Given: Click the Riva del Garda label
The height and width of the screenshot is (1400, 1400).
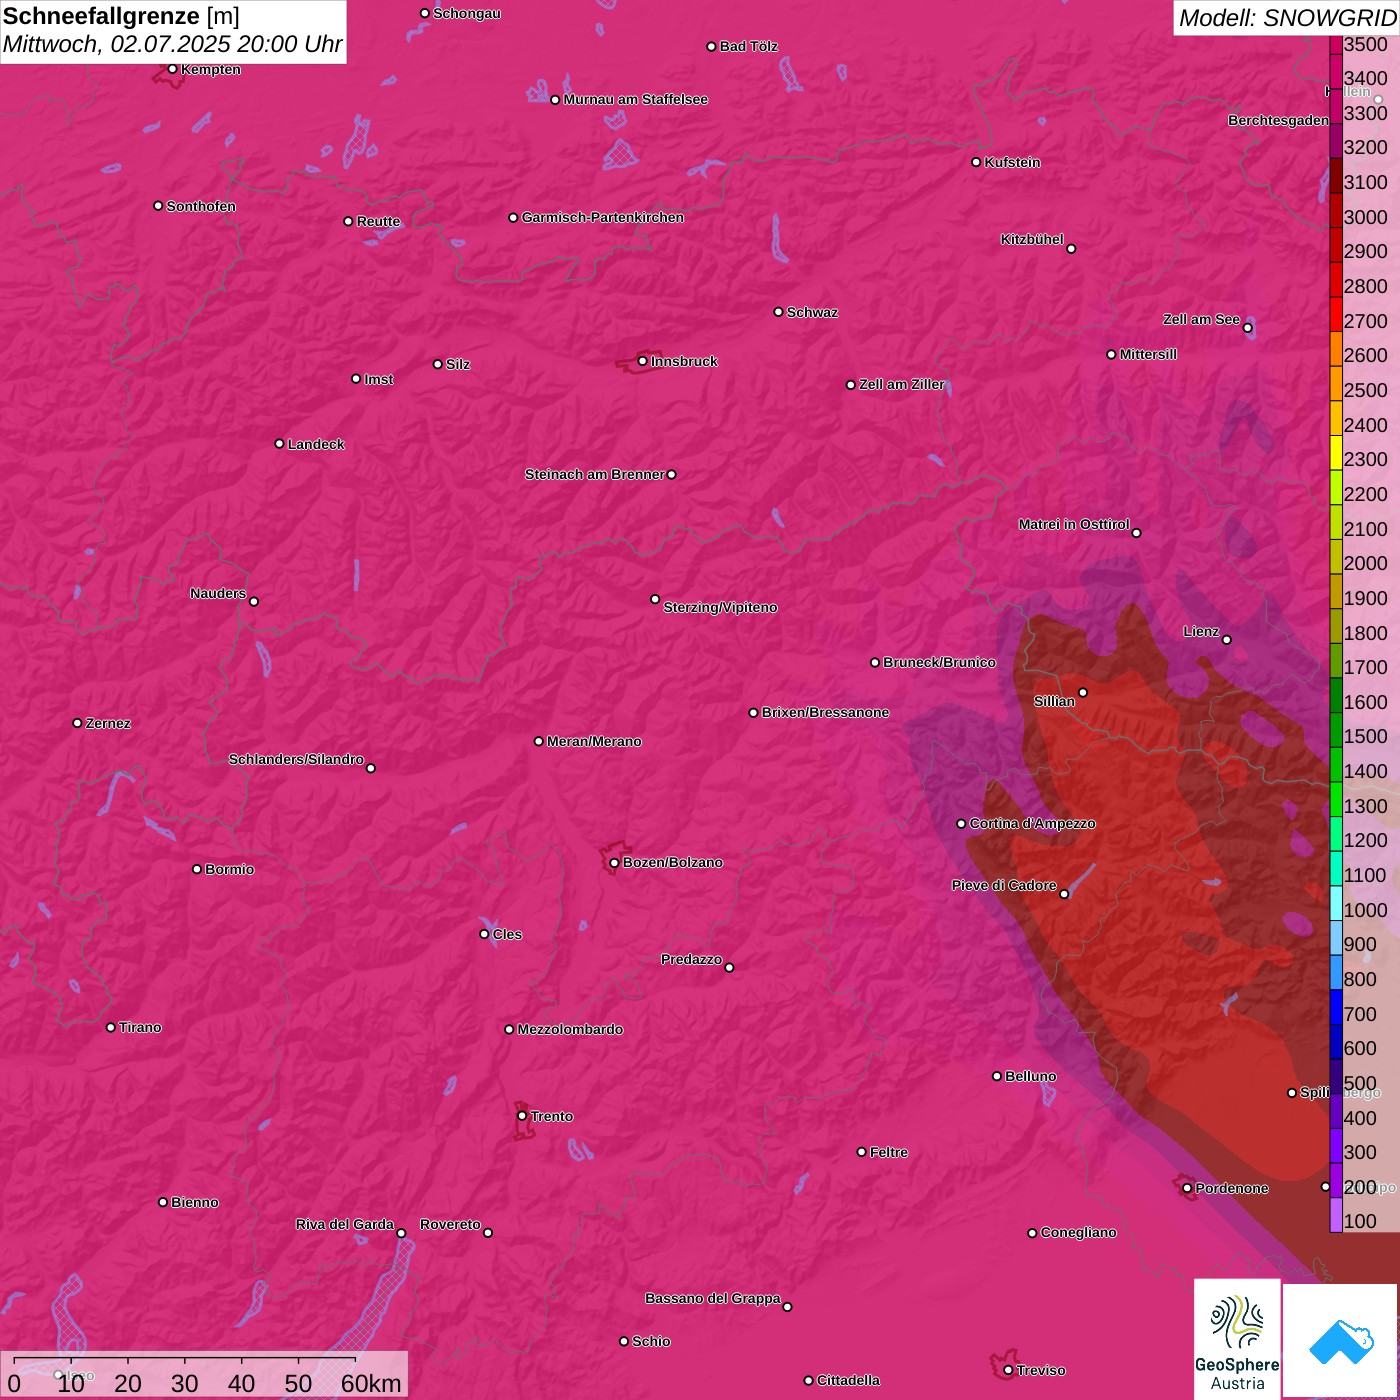Looking at the screenshot, I should click(x=345, y=1224).
